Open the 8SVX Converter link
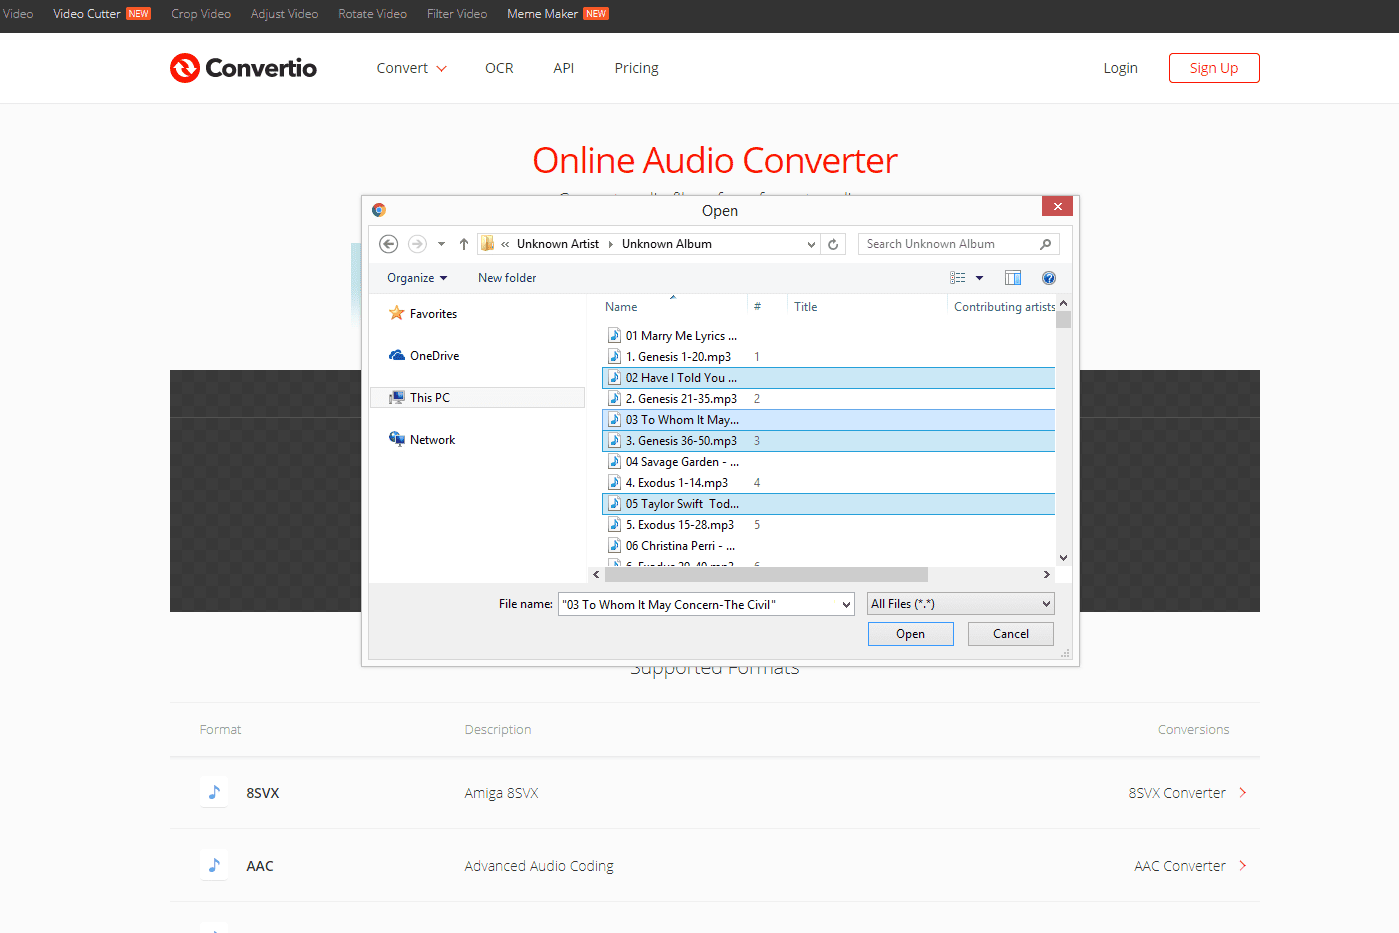 (1188, 793)
